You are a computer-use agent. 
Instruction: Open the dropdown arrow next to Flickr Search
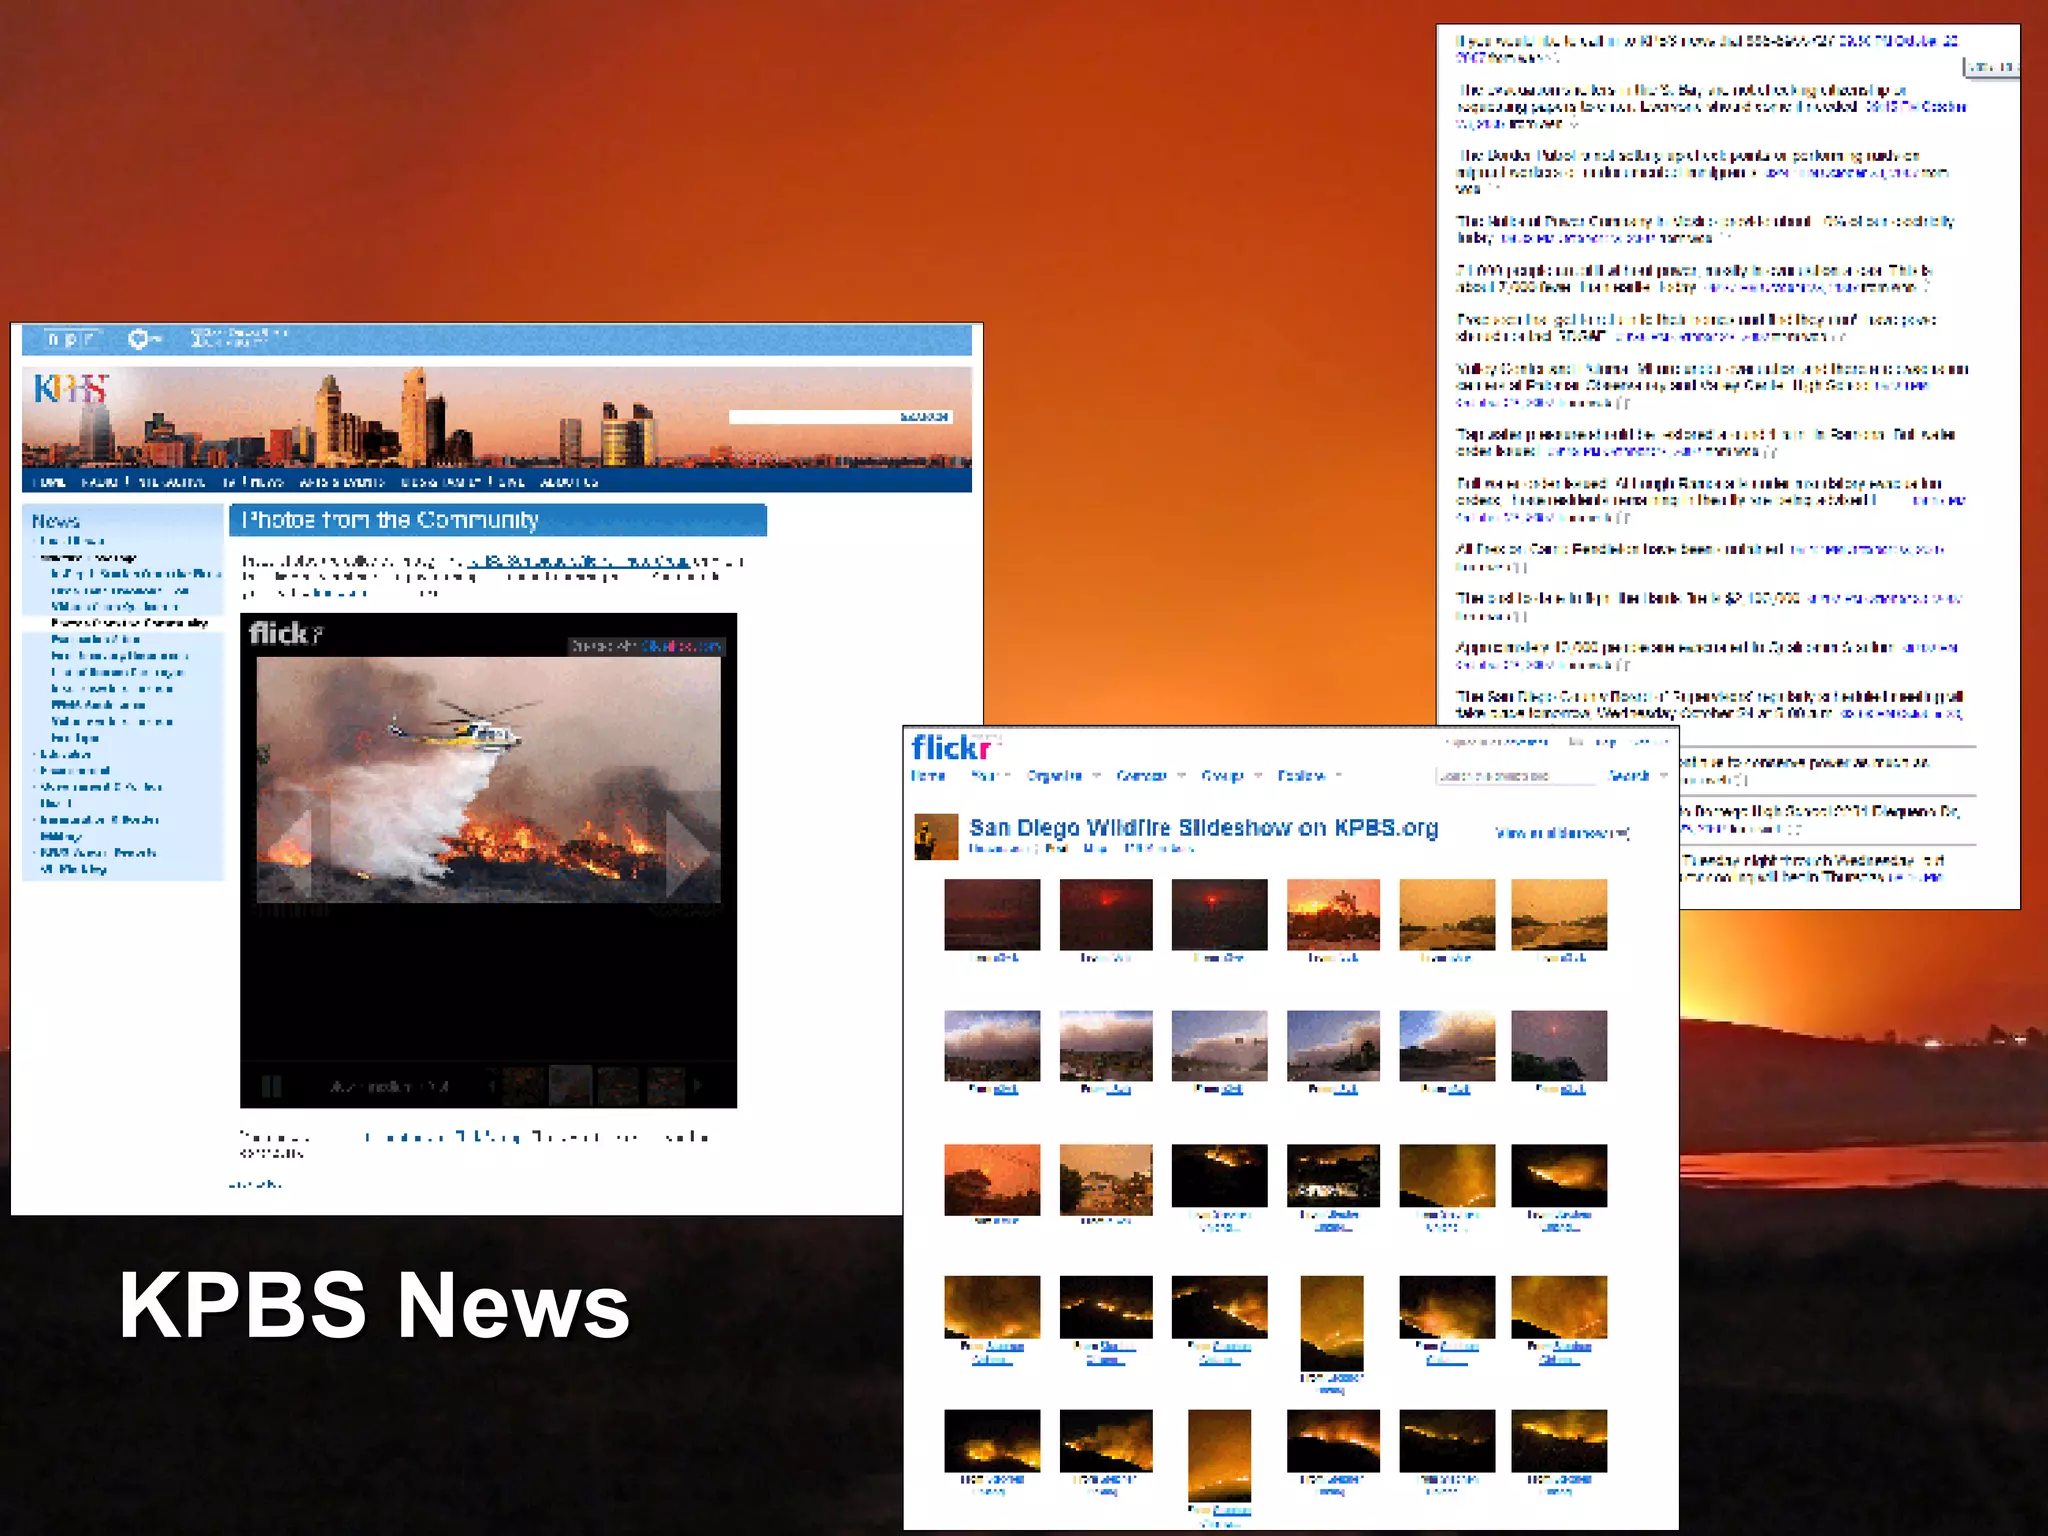click(x=1663, y=776)
